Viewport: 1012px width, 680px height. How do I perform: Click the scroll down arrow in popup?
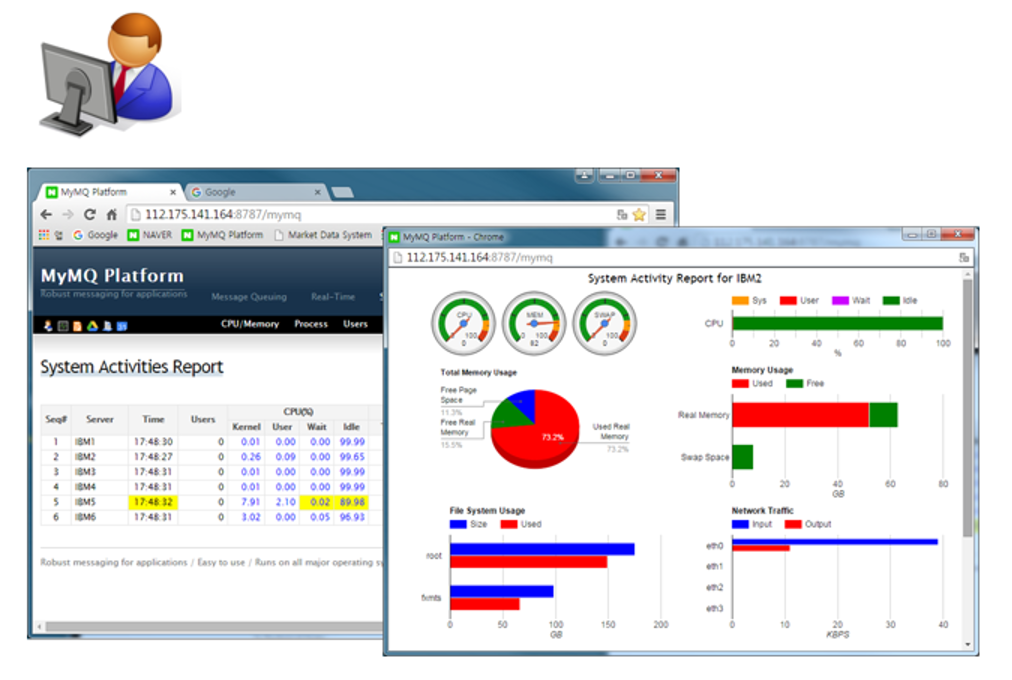pyautogui.click(x=967, y=644)
